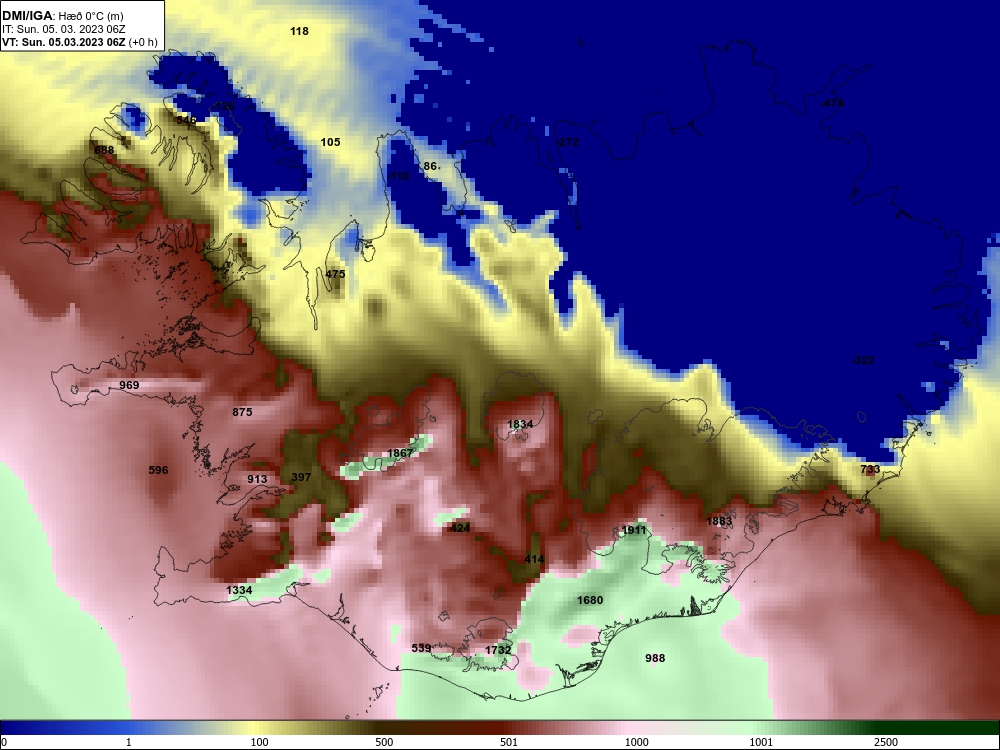Click the map value 105

coord(330,142)
